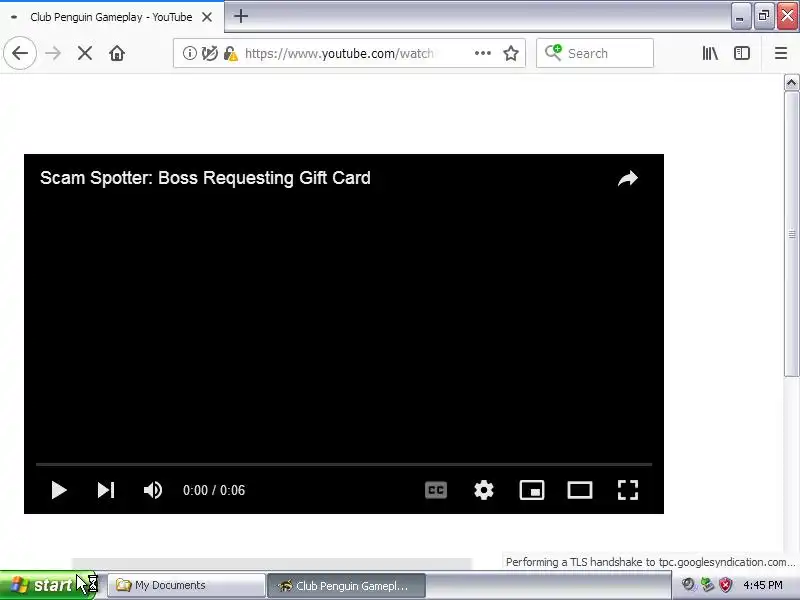This screenshot has width=800, height=600.
Task: Open the Firefox hamburger menu
Action: click(781, 53)
